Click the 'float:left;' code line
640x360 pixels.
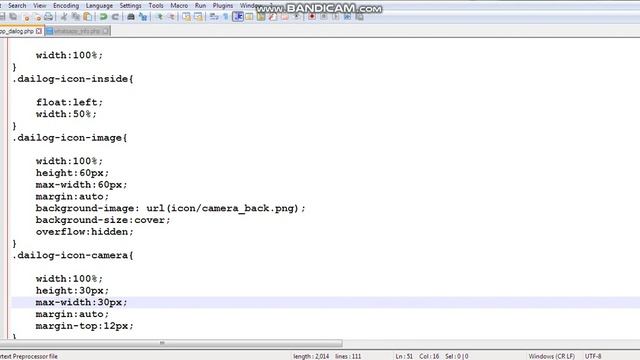point(69,102)
